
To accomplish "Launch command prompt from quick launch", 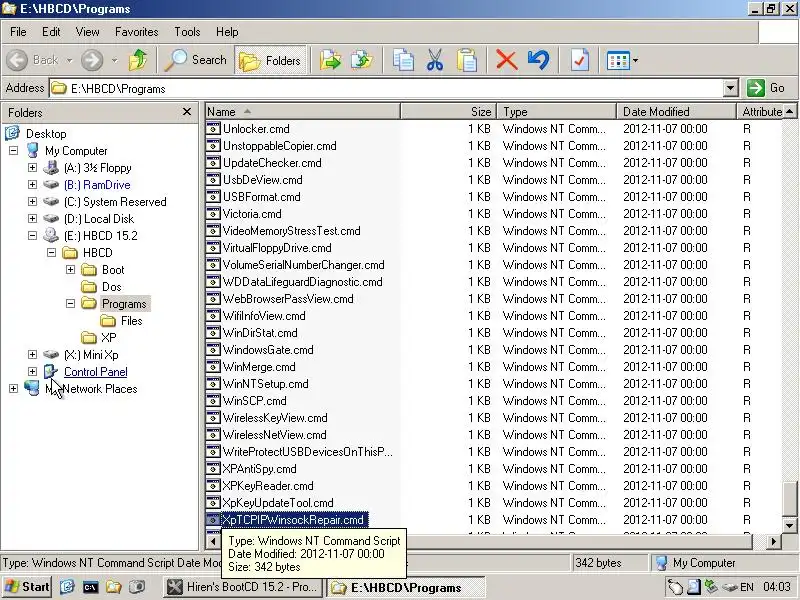I will pos(90,587).
